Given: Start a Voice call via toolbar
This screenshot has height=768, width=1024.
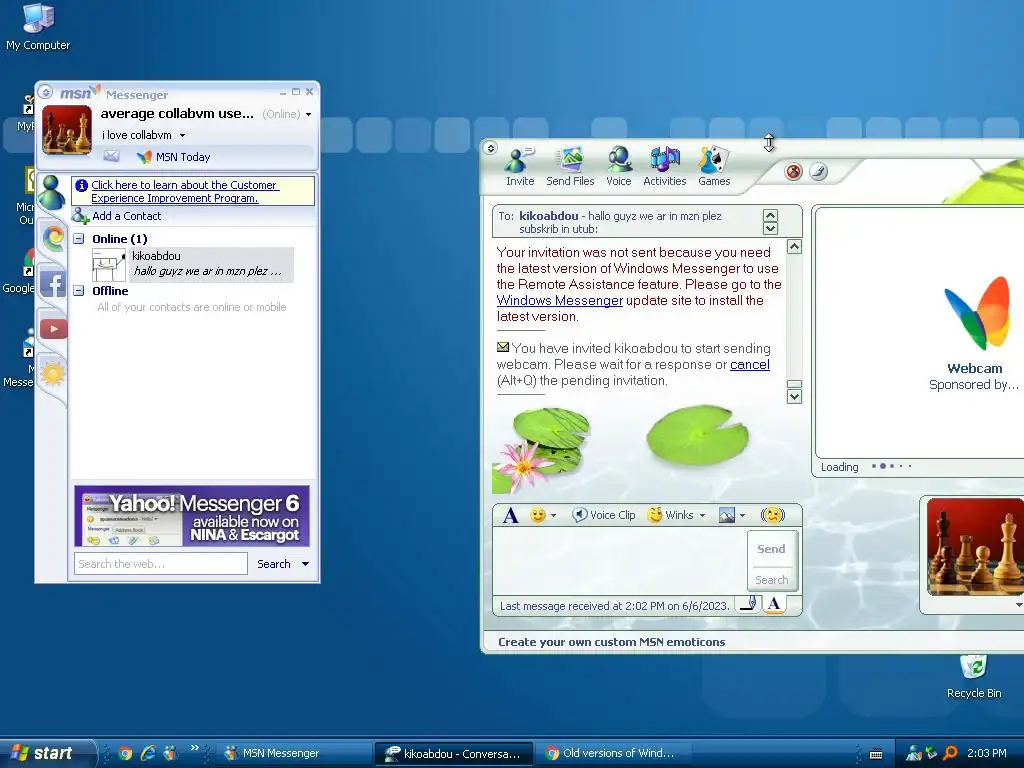Looking at the screenshot, I should click(618, 167).
